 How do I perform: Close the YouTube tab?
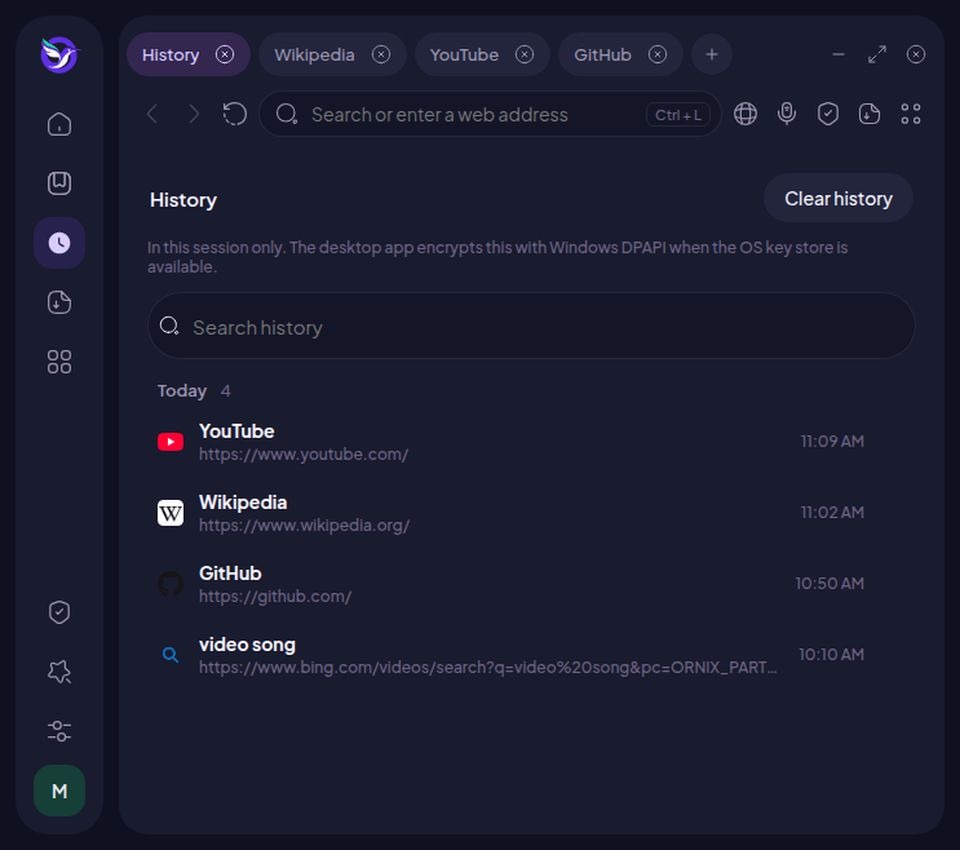[524, 55]
